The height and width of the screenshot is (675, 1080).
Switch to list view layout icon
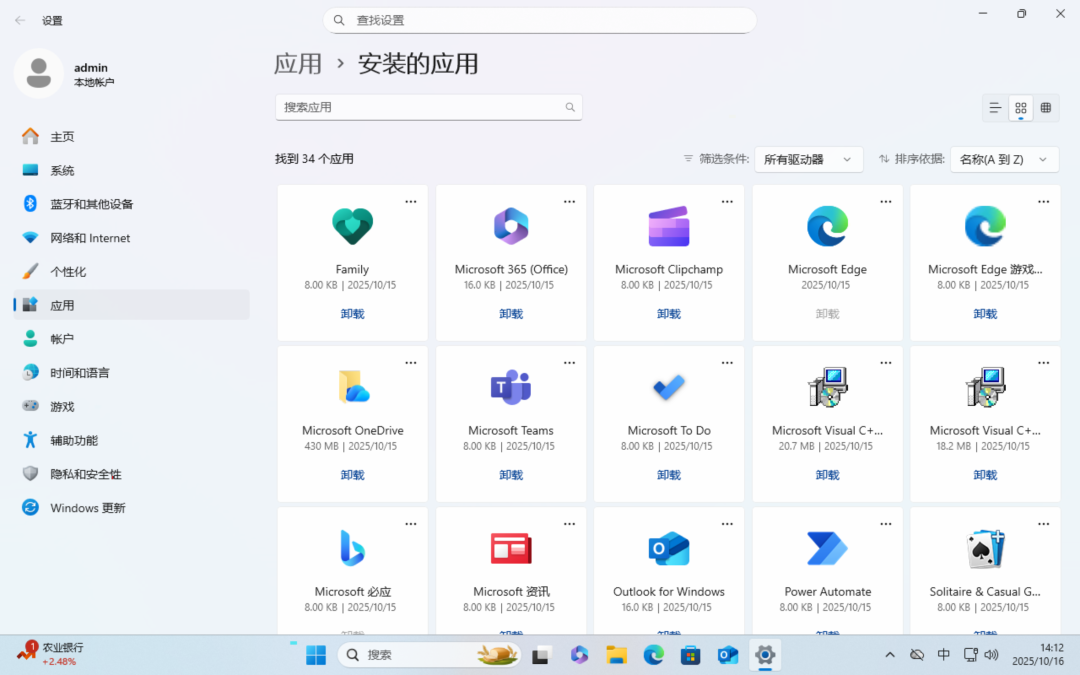[995, 108]
